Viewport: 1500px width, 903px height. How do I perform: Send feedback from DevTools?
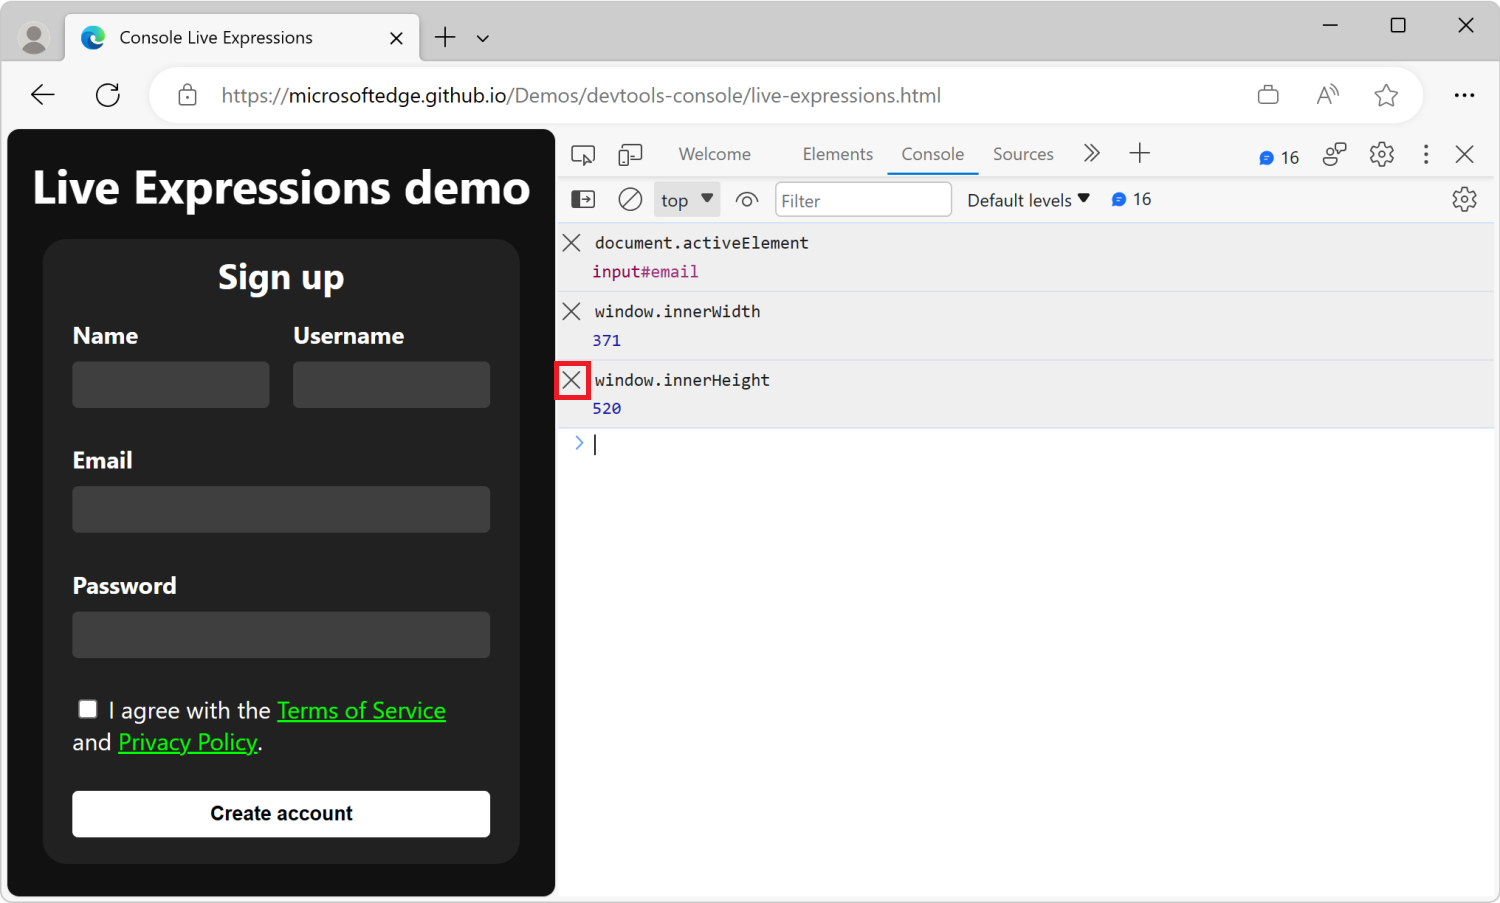[1334, 154]
